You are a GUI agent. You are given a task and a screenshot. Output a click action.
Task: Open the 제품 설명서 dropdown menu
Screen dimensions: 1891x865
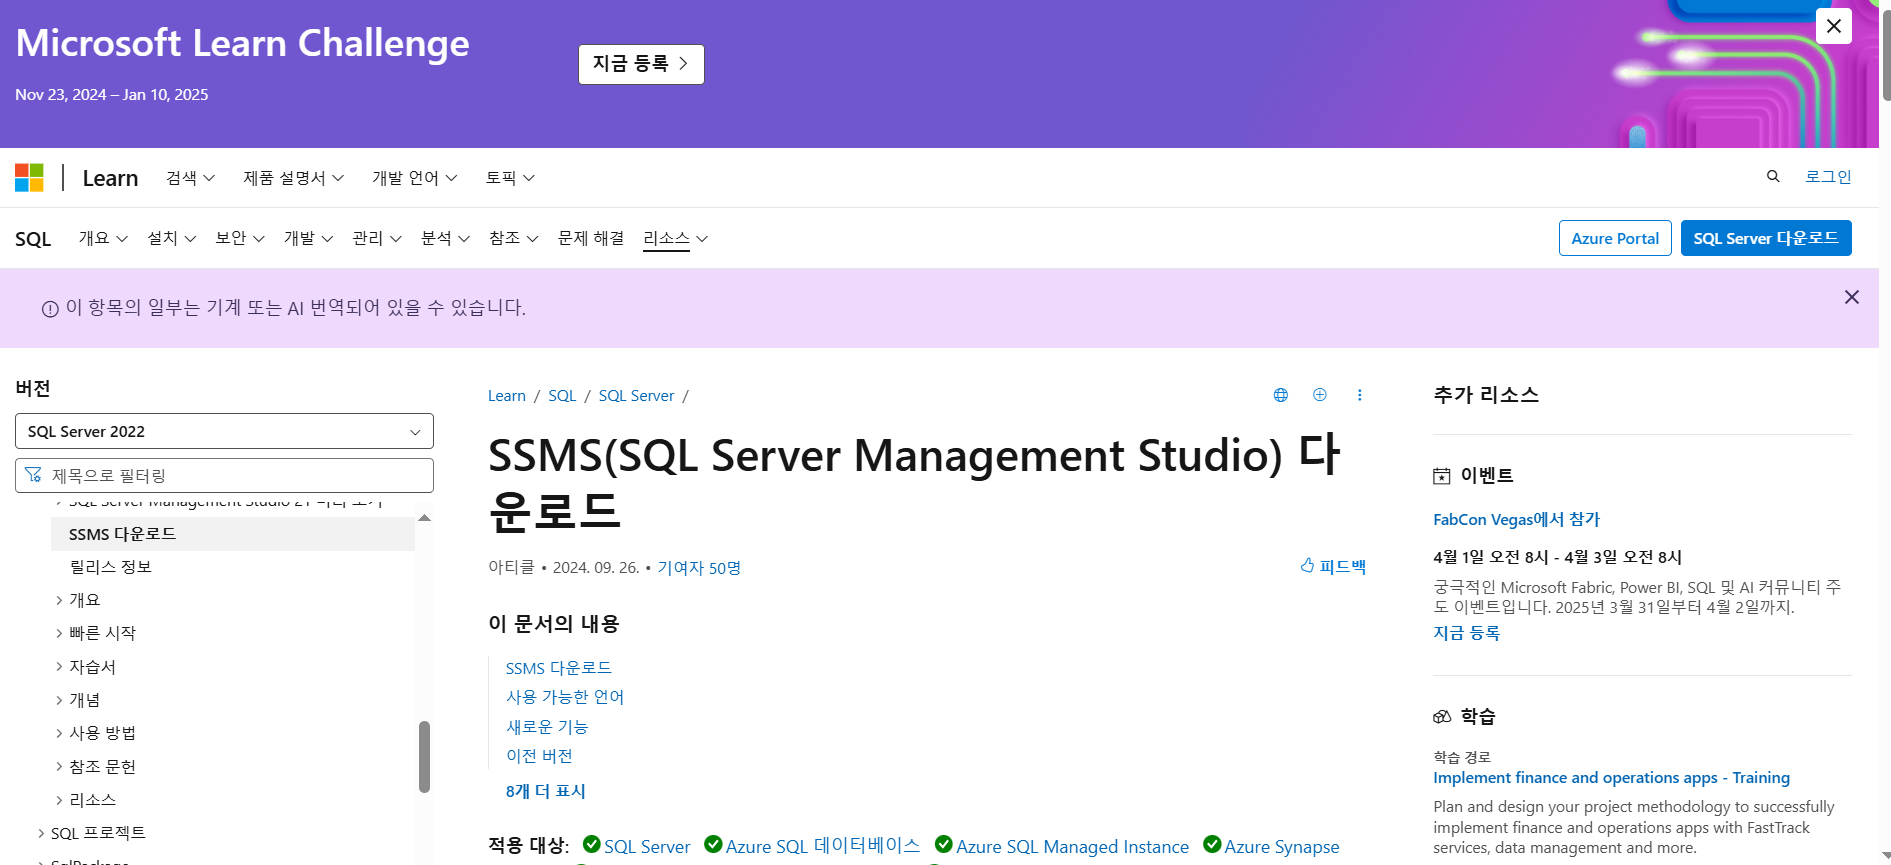tap(294, 178)
